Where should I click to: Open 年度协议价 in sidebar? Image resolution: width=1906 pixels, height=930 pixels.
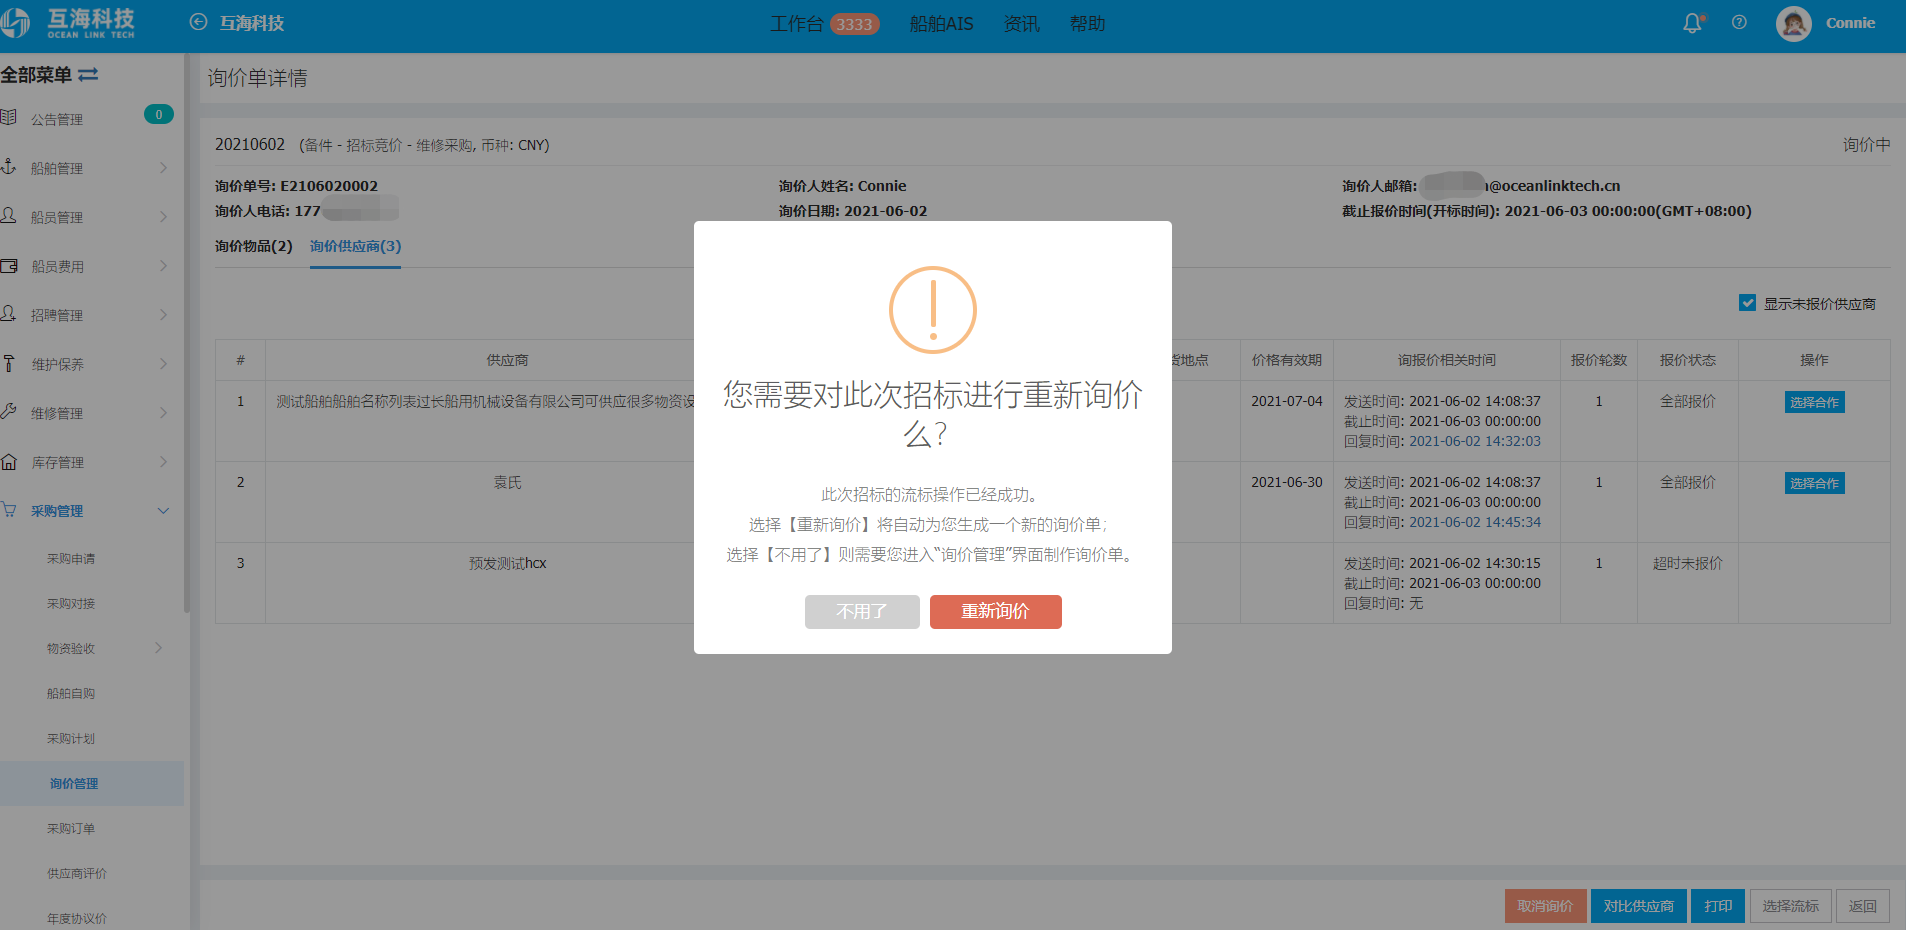click(x=77, y=919)
